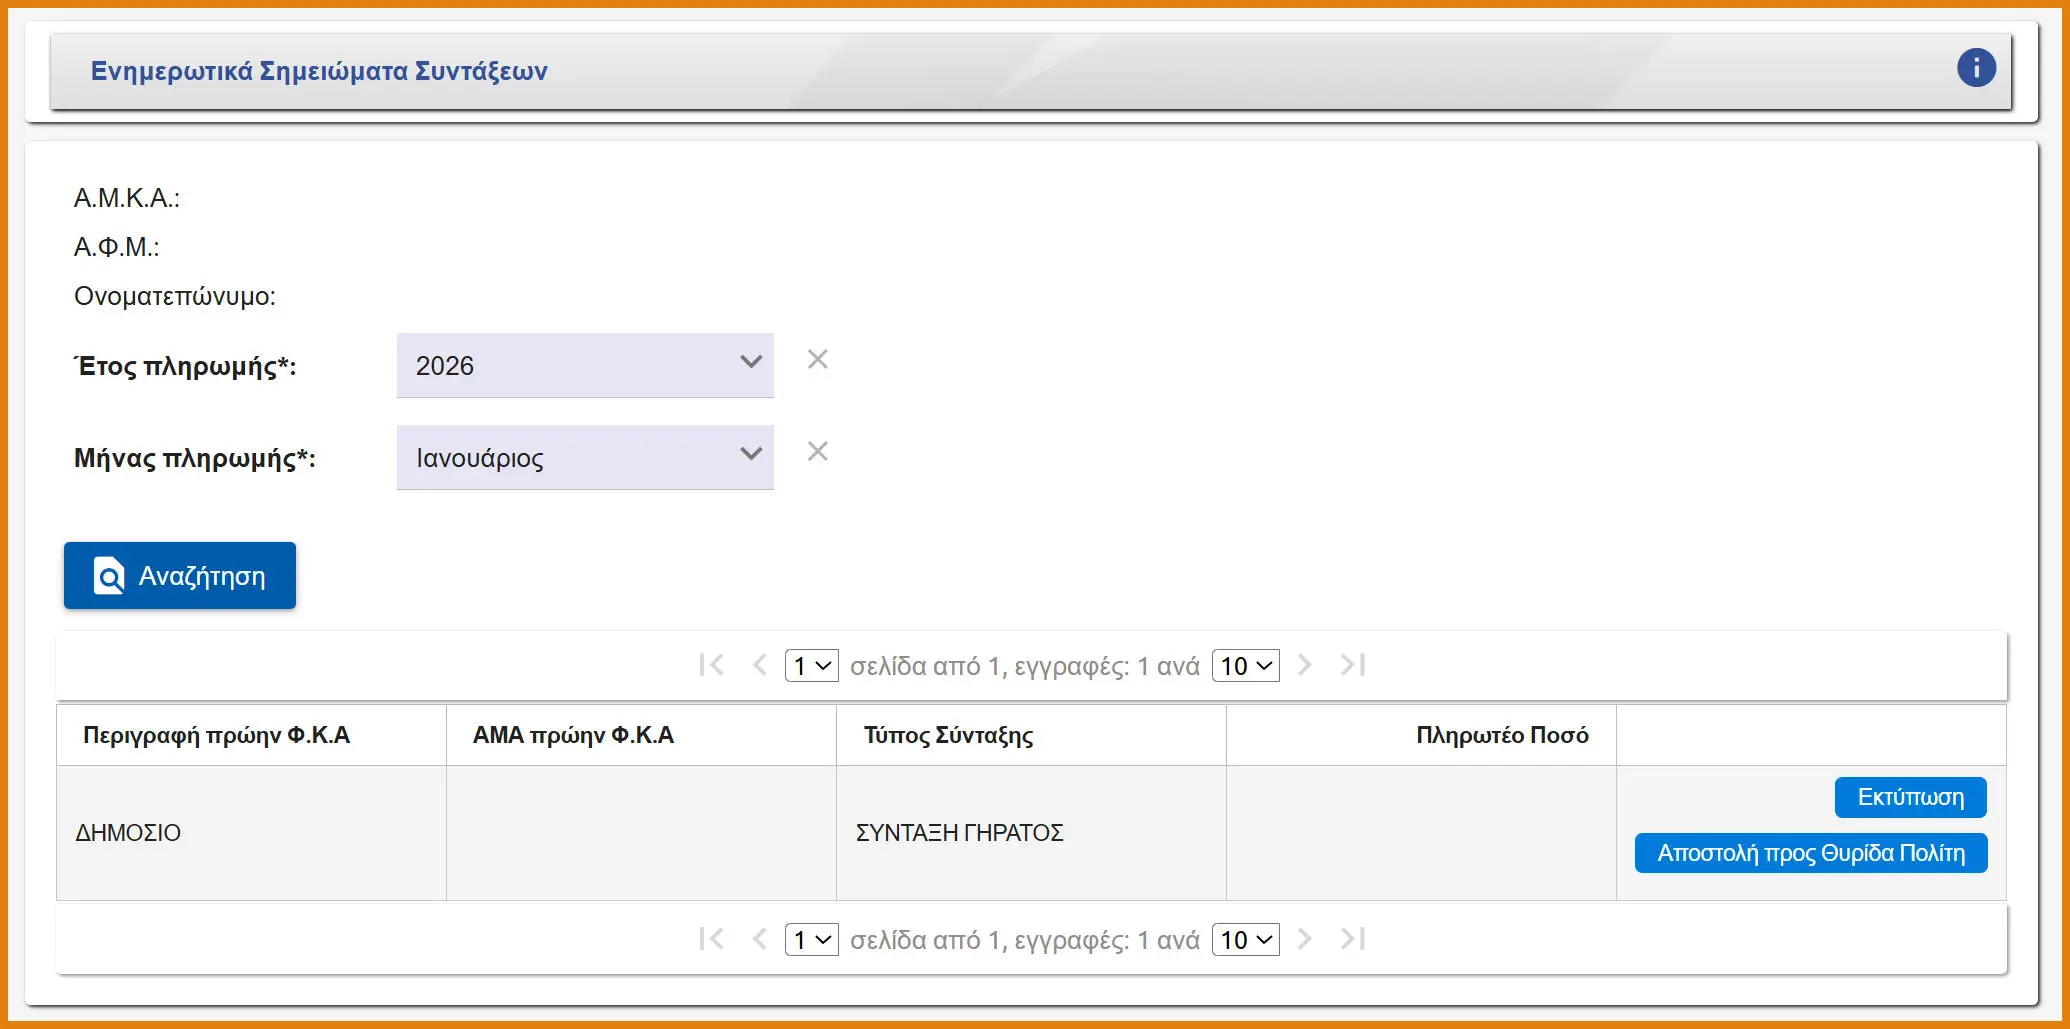Go to last page in top paginator
Image resolution: width=2070 pixels, height=1029 pixels.
(1353, 665)
